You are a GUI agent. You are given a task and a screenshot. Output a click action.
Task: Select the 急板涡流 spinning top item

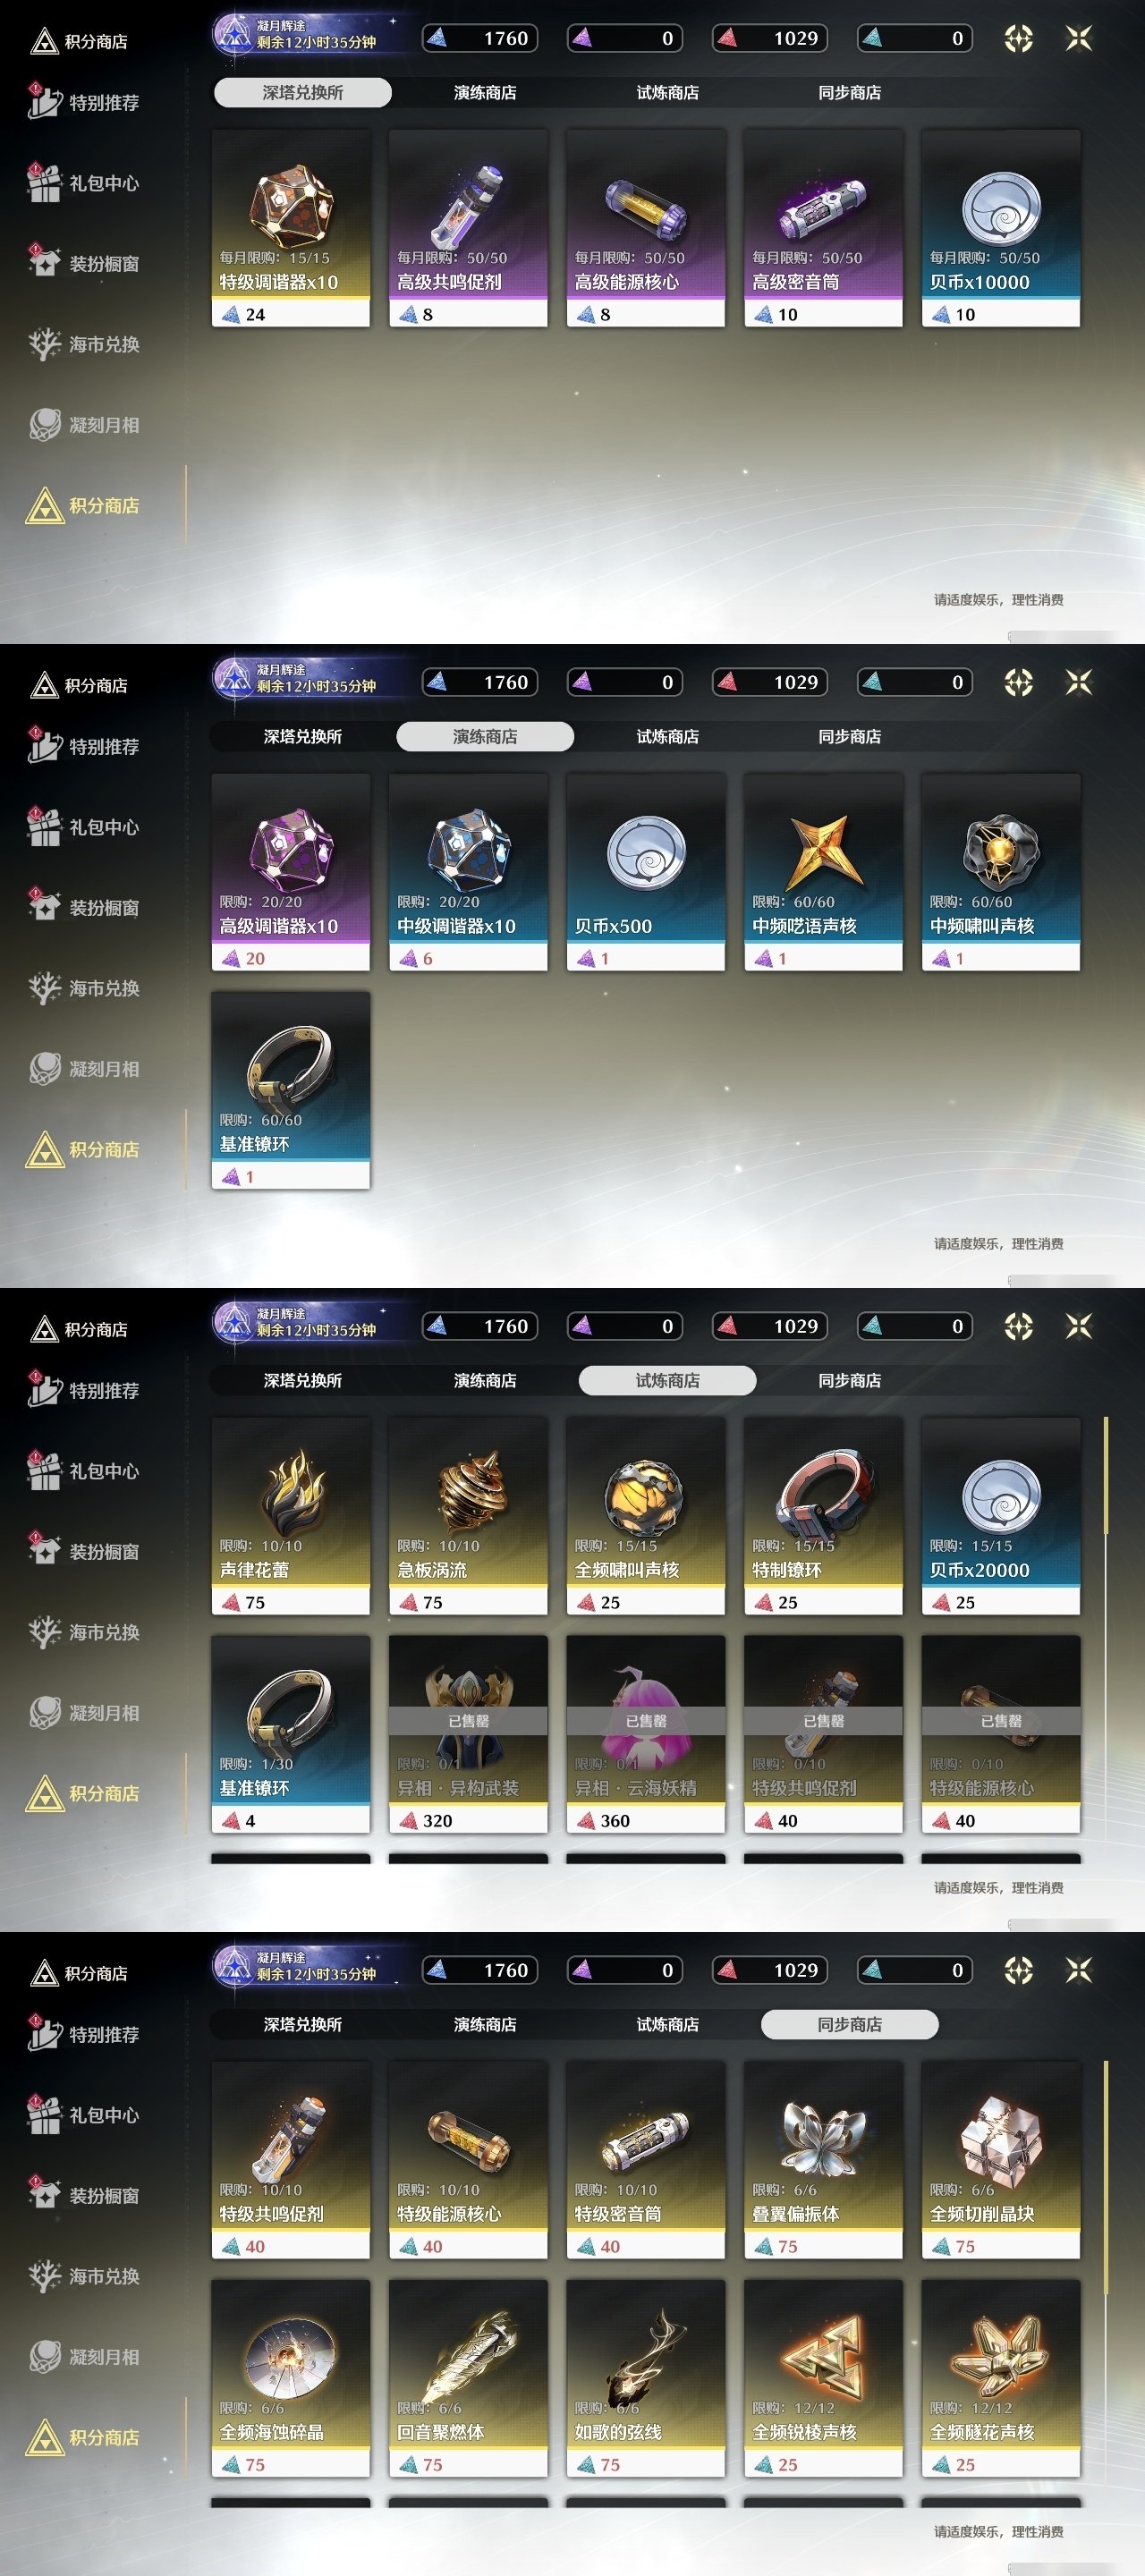(468, 1516)
